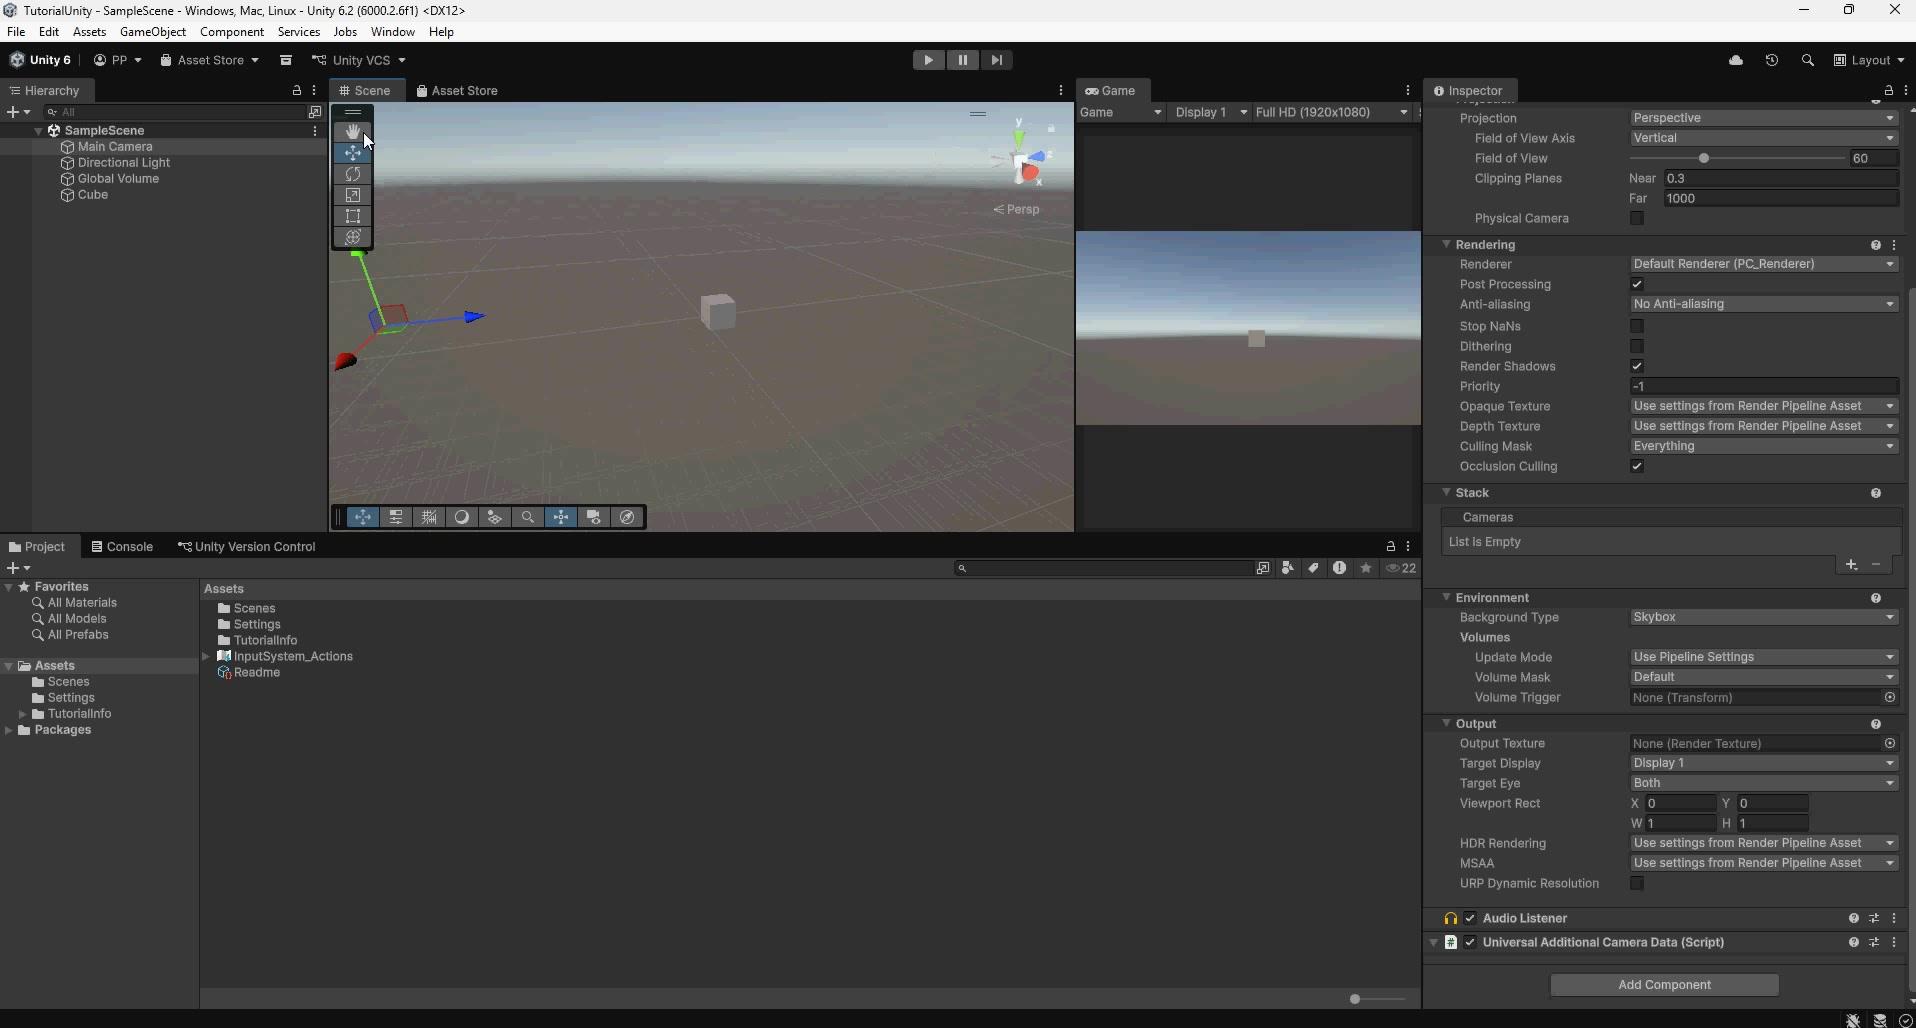
Task: Open the Package Manager icon in top toolbar
Action: (x=286, y=60)
